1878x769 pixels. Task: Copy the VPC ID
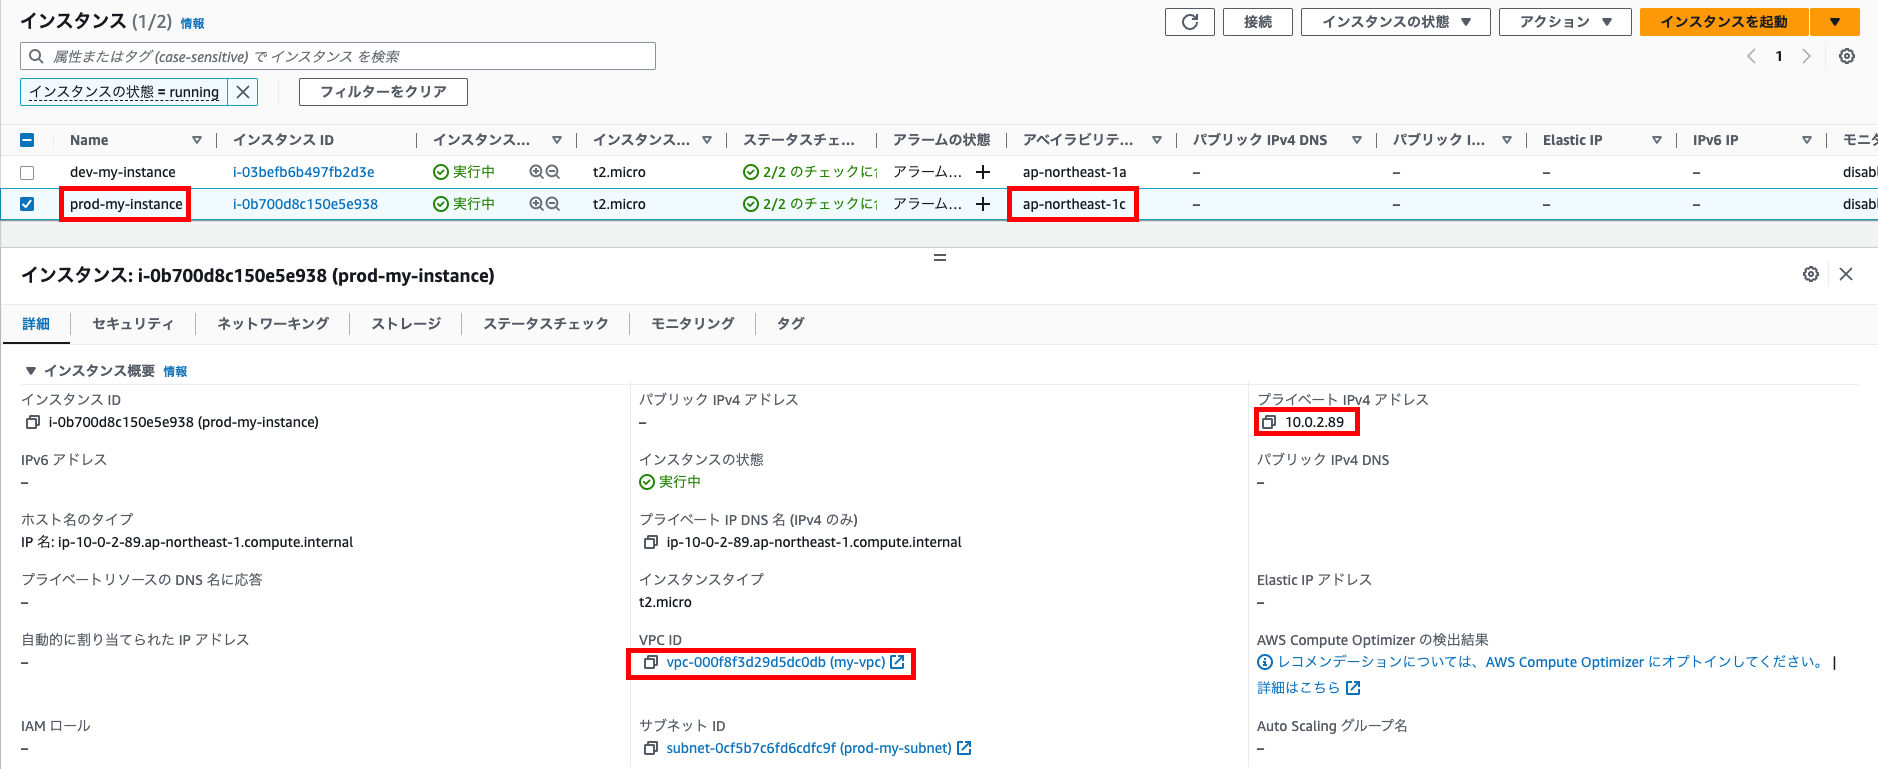pos(651,662)
